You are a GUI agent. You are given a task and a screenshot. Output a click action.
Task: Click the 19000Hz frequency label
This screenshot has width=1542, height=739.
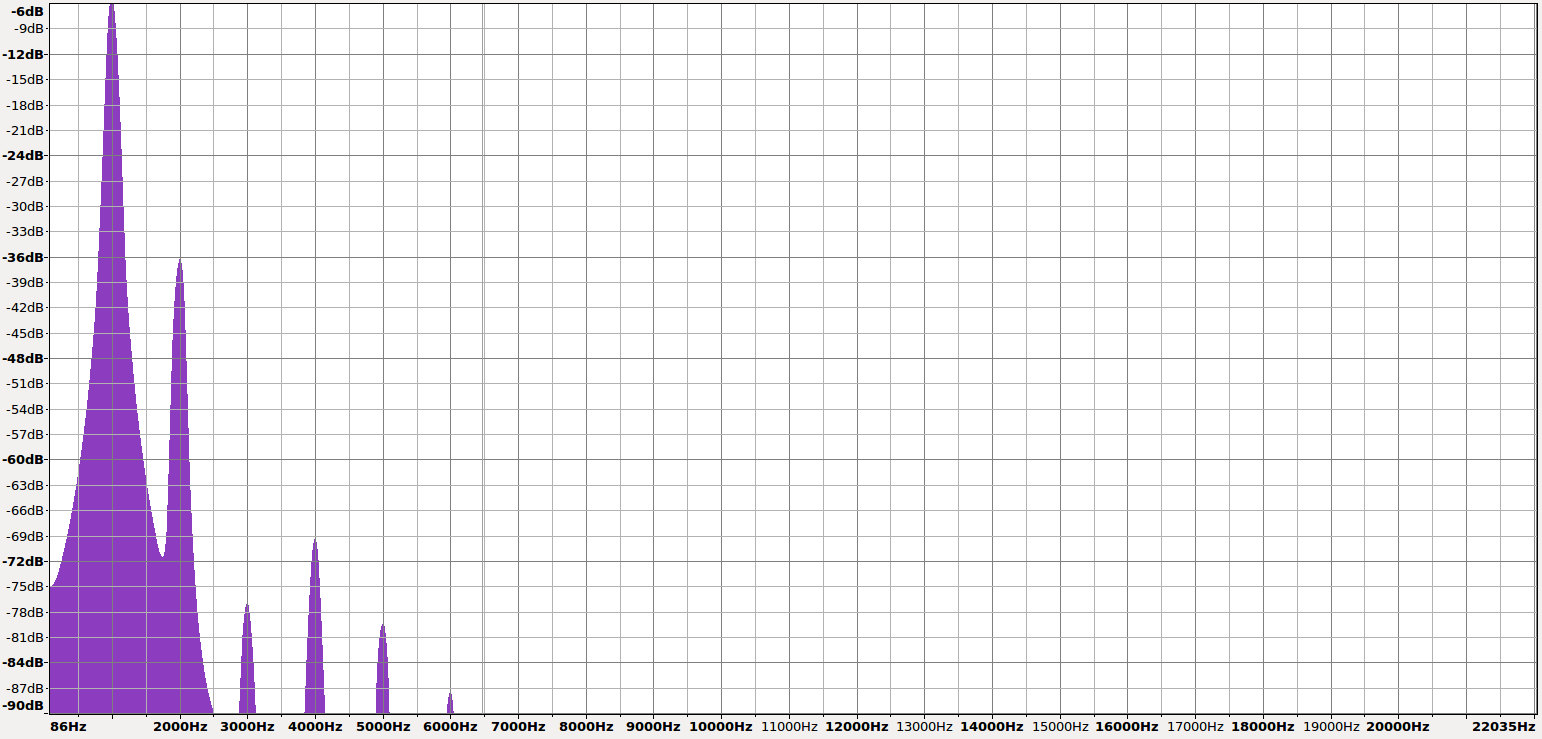pyautogui.click(x=1331, y=726)
